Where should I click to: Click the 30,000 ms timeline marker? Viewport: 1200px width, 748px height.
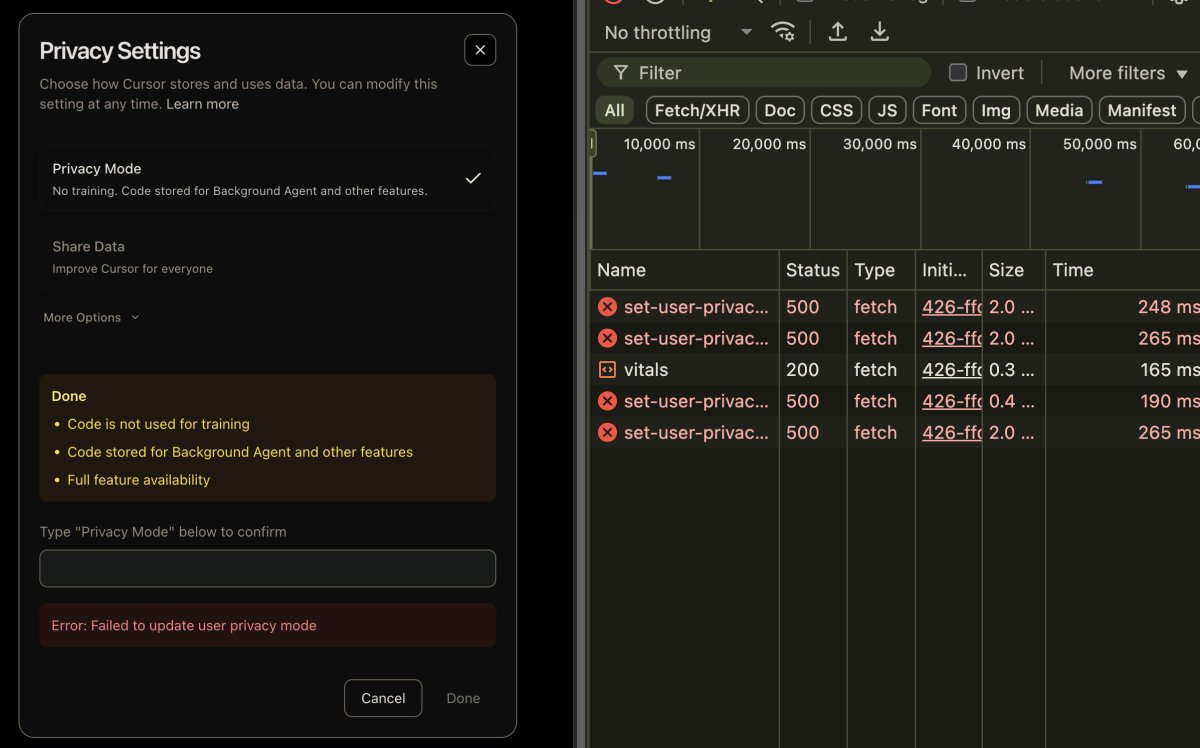[x=880, y=144]
